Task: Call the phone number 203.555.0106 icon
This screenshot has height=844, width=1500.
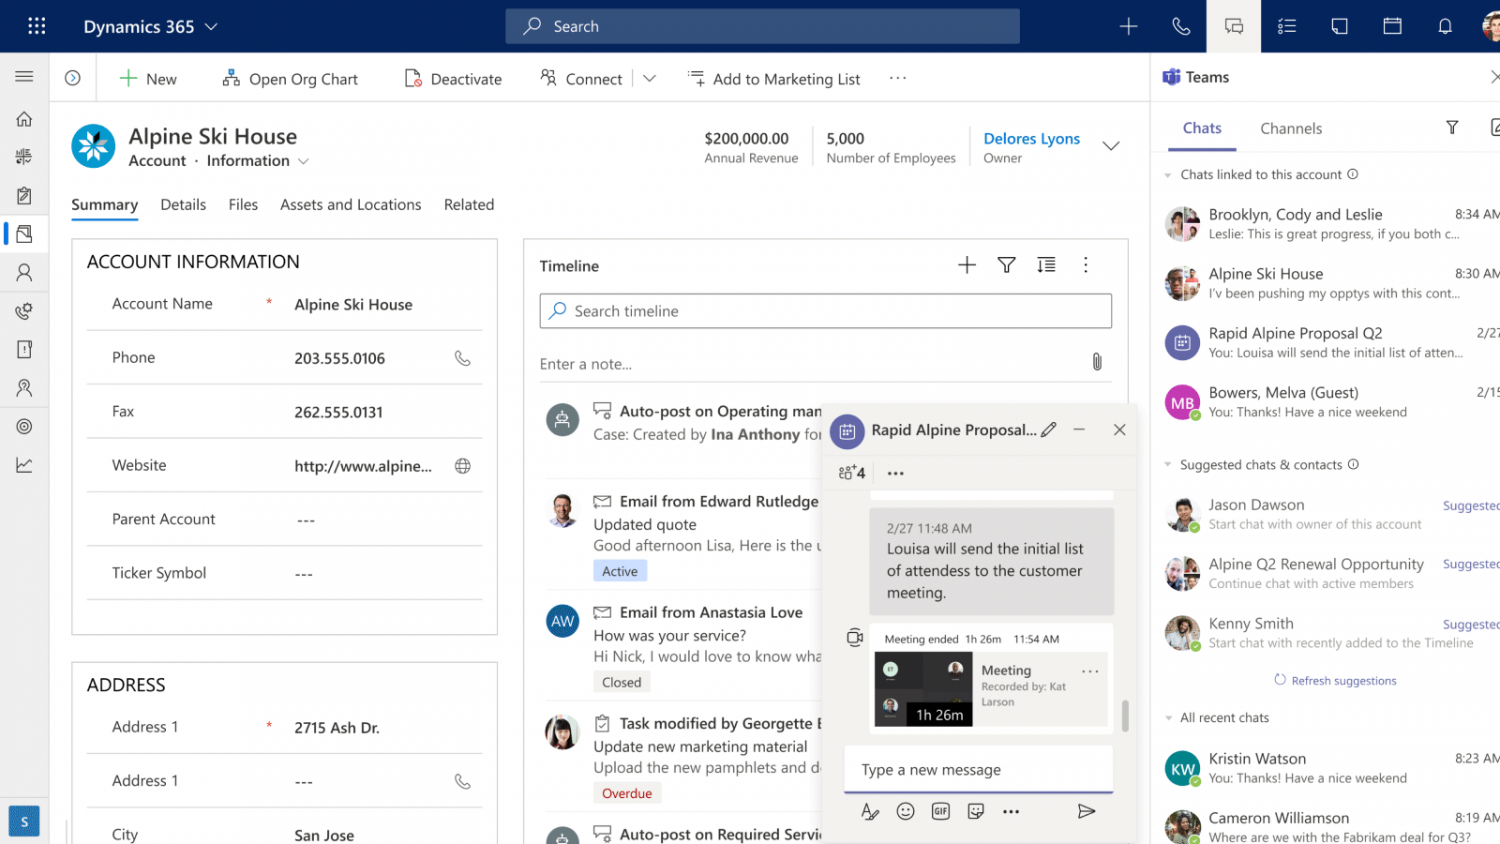Action: (x=462, y=358)
